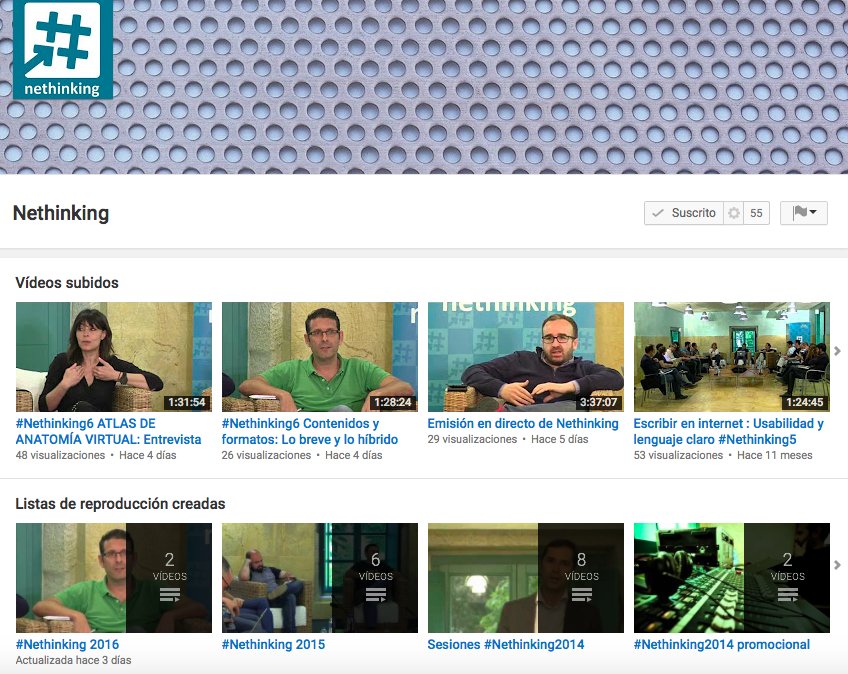
Task: Click 'Hace 5 días' text
Action: [x=560, y=439]
